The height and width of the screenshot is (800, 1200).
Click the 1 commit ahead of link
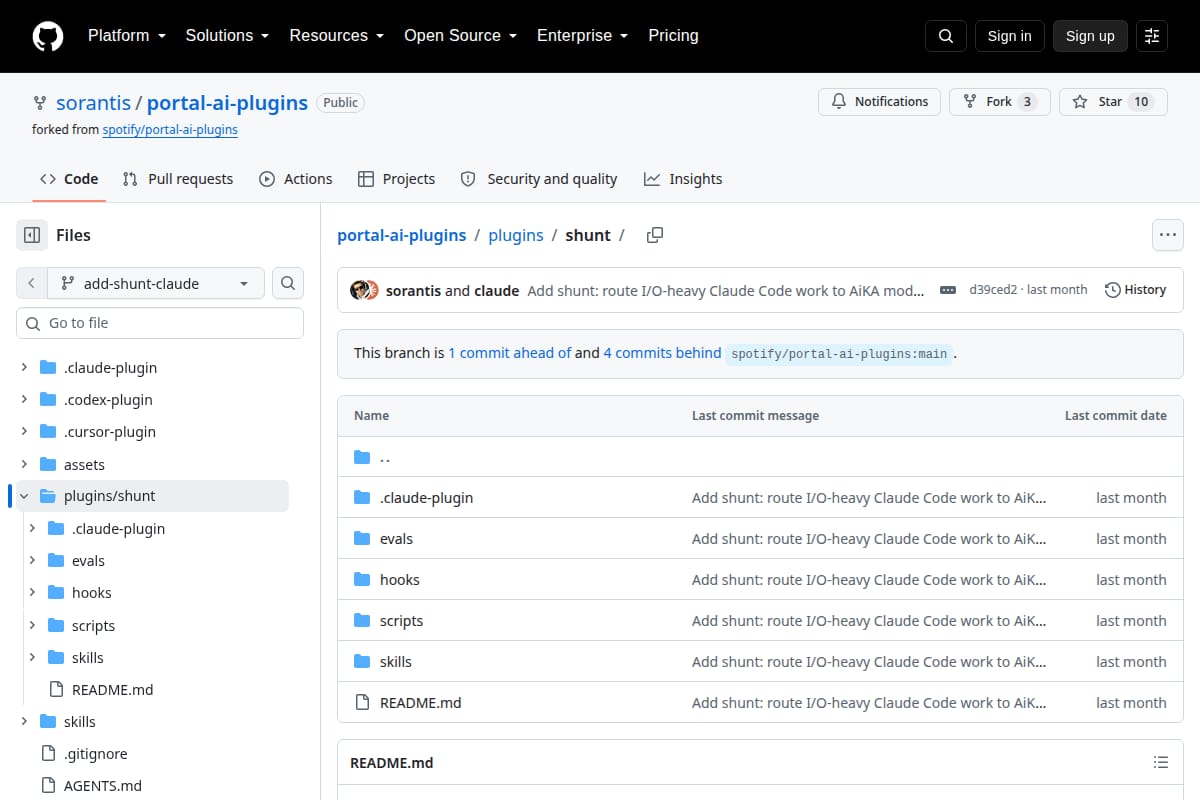pos(510,353)
